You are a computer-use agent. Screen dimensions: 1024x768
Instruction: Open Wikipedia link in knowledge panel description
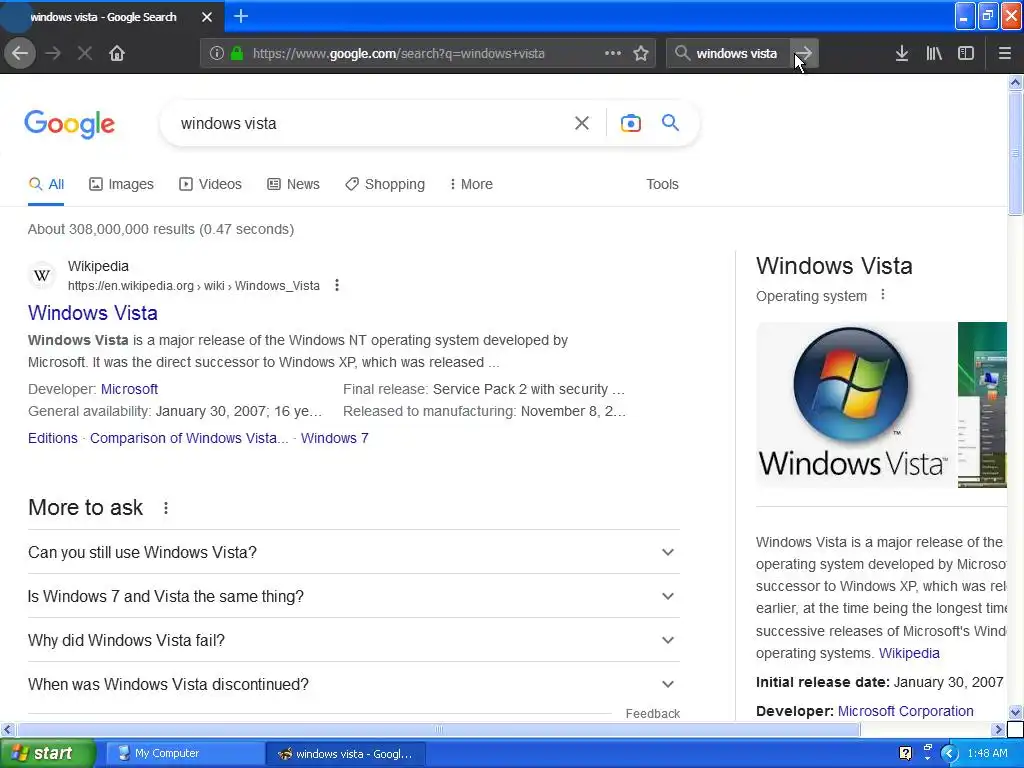coord(909,653)
